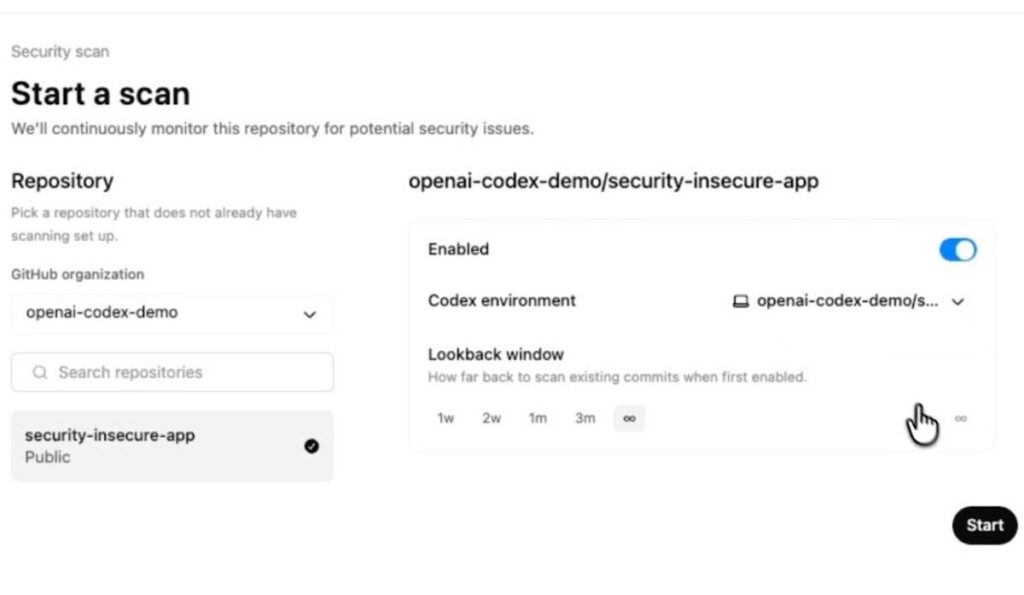1024x595 pixels.
Task: Focus the Search repositories field
Action: coord(180,372)
